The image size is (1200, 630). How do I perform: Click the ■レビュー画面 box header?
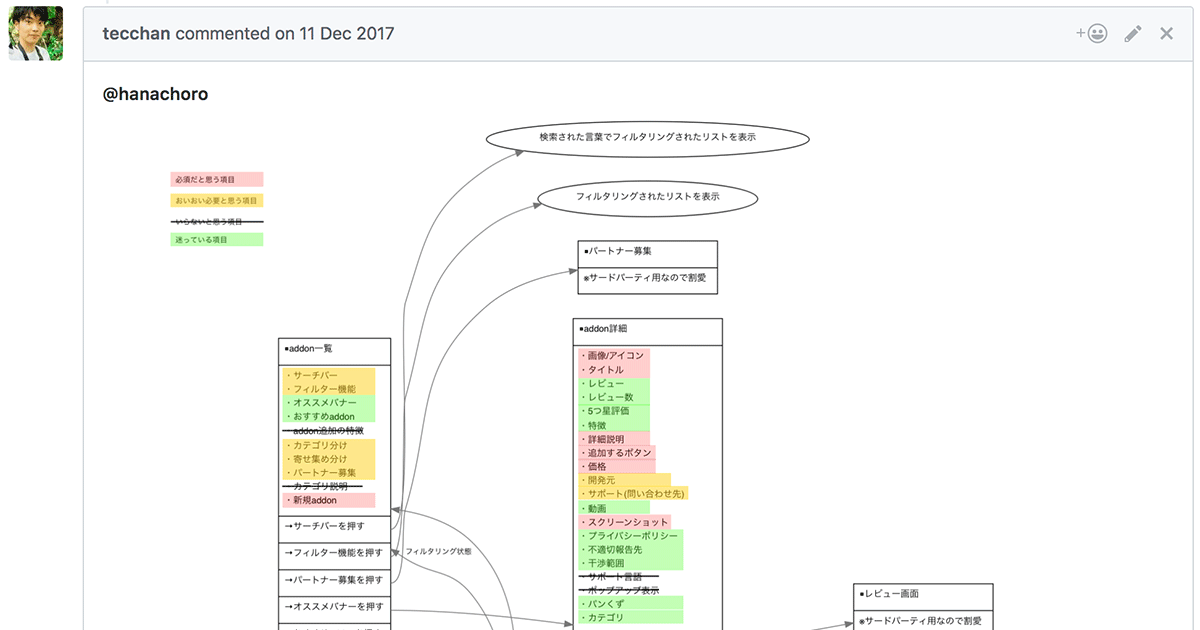(x=922, y=595)
